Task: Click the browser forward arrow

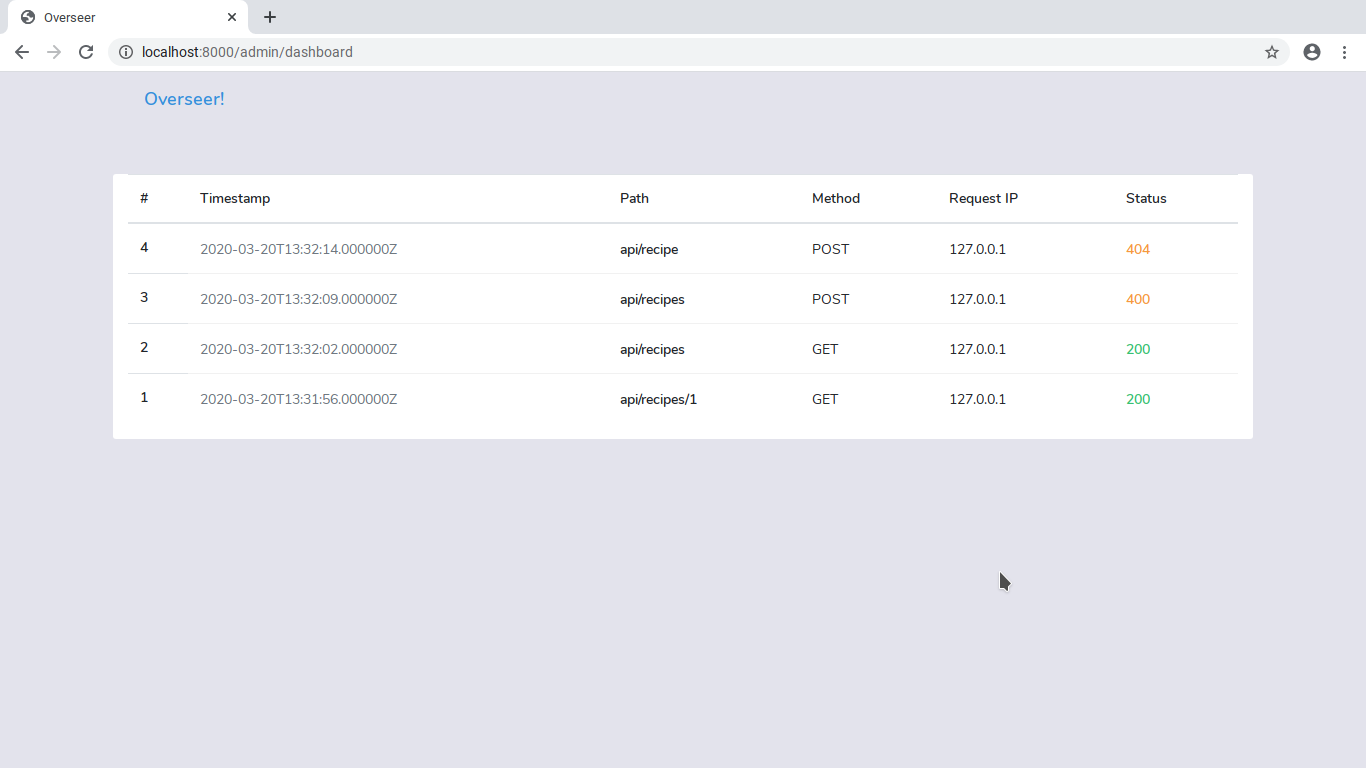Action: pos(54,52)
